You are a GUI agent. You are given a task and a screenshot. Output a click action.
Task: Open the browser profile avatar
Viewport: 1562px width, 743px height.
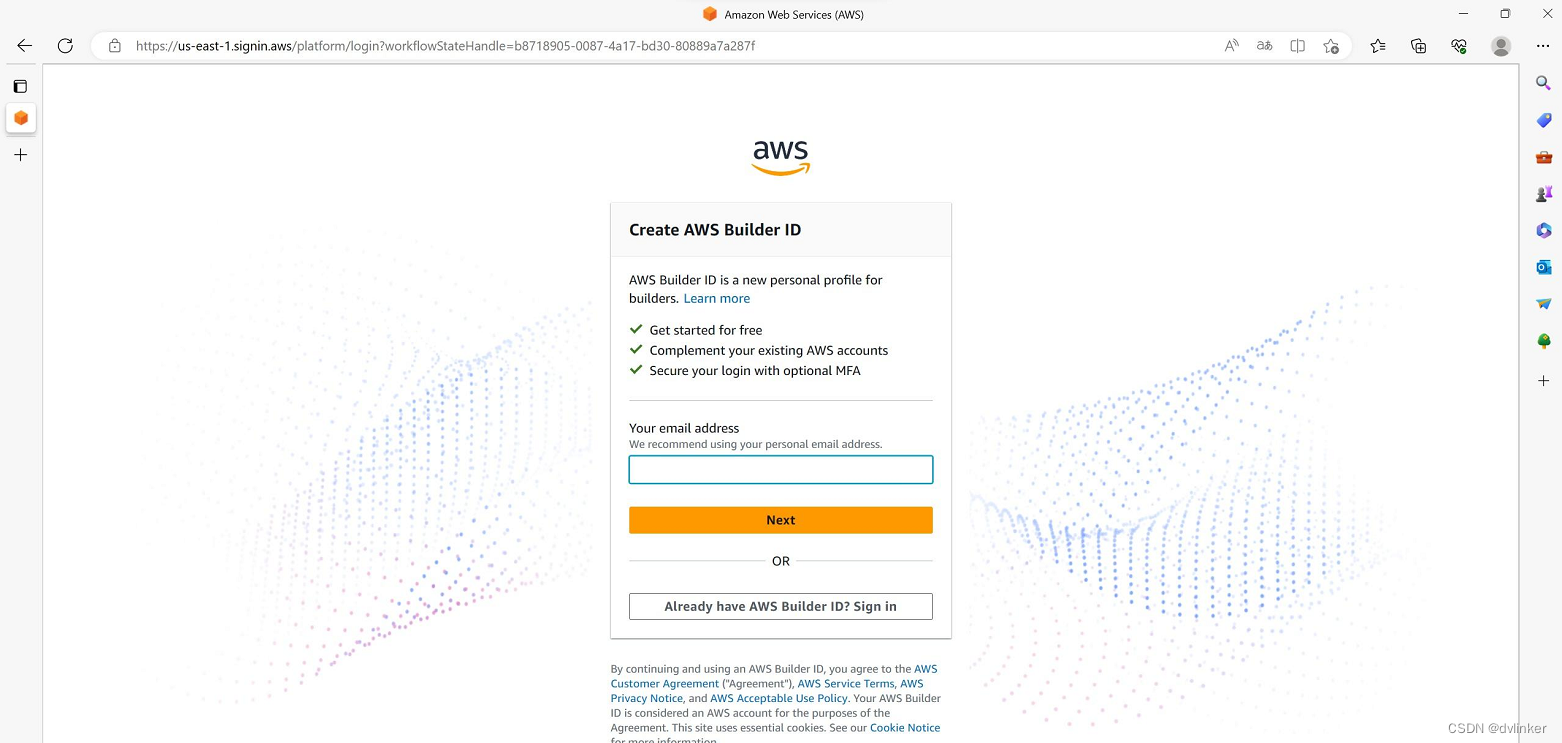(x=1501, y=46)
